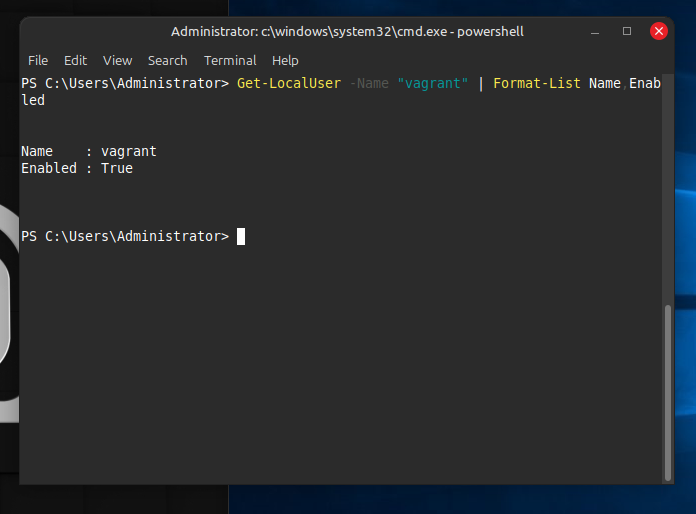Open the Terminal menu
This screenshot has height=514, width=696.
point(230,60)
